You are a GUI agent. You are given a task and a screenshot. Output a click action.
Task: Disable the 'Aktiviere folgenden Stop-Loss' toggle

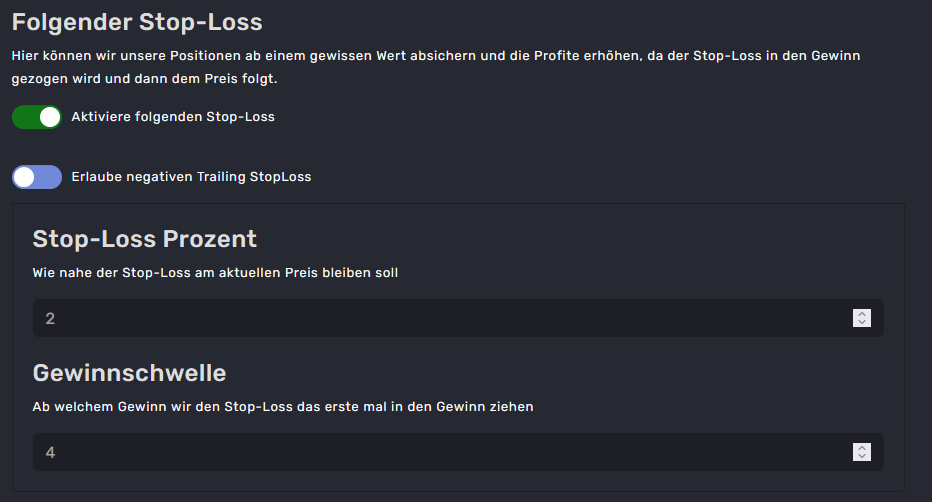pos(36,117)
